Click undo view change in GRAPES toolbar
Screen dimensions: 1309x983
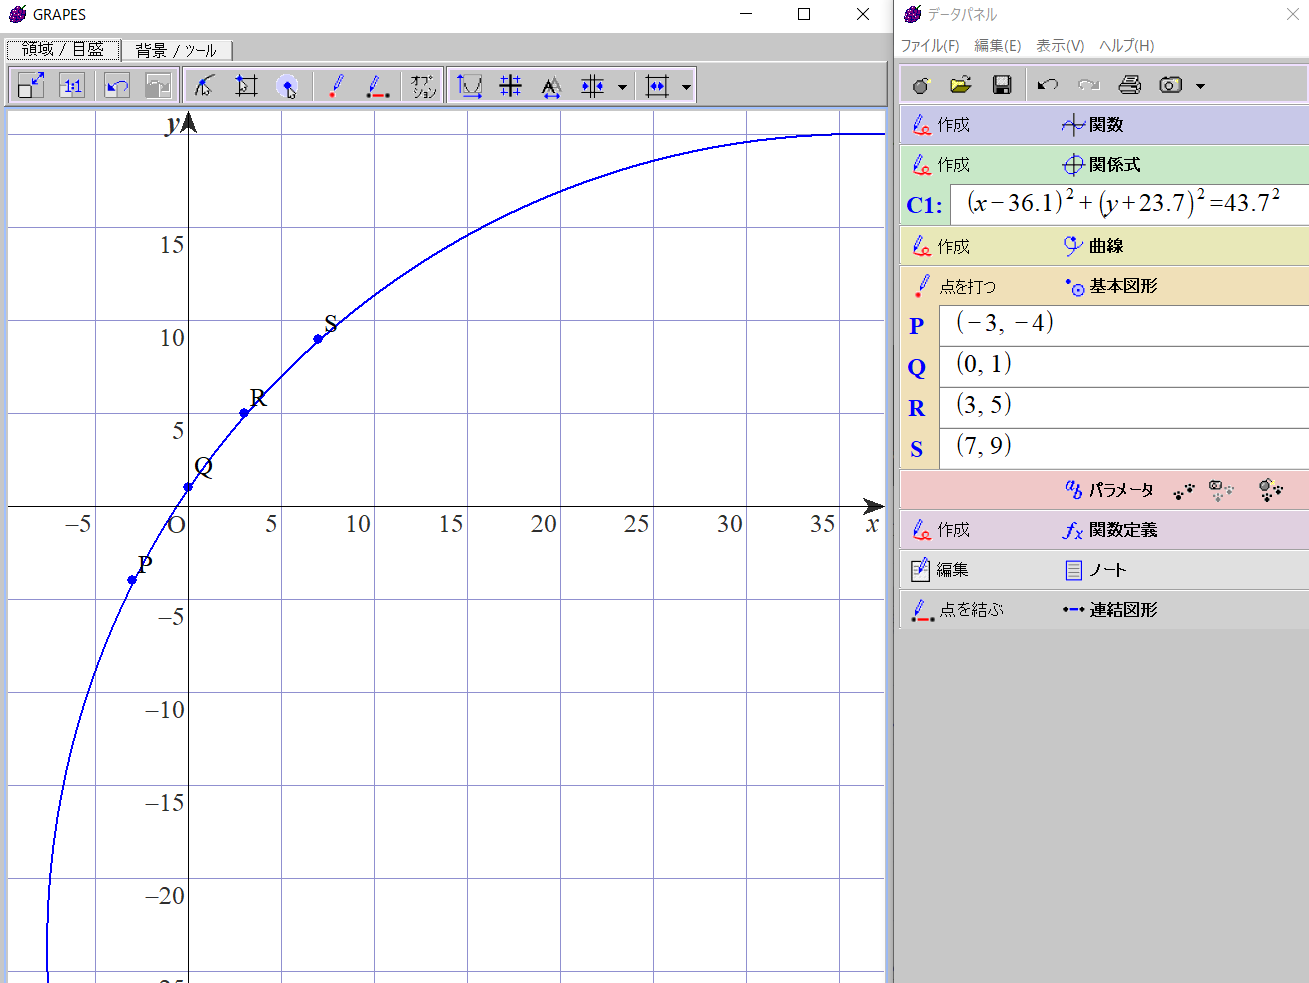point(117,86)
